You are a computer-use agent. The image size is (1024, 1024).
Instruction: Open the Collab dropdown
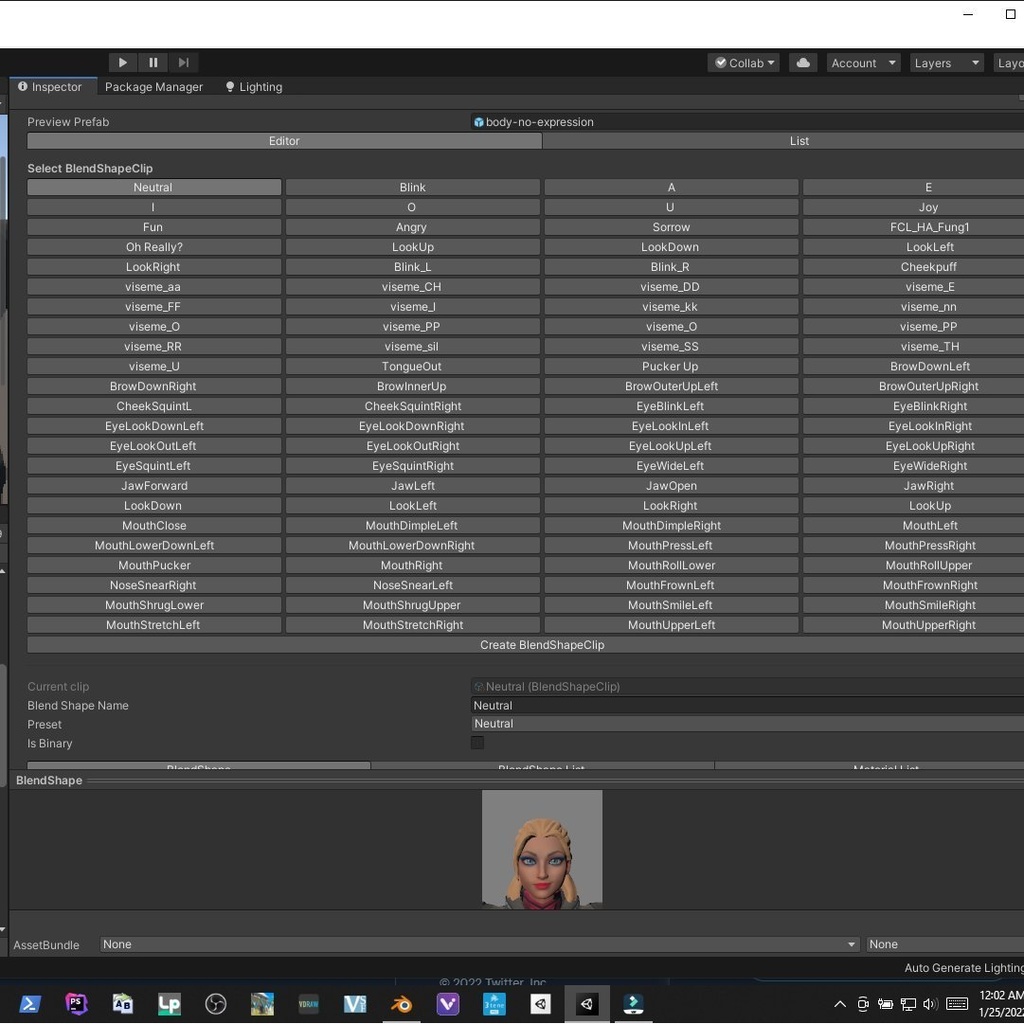tap(744, 63)
